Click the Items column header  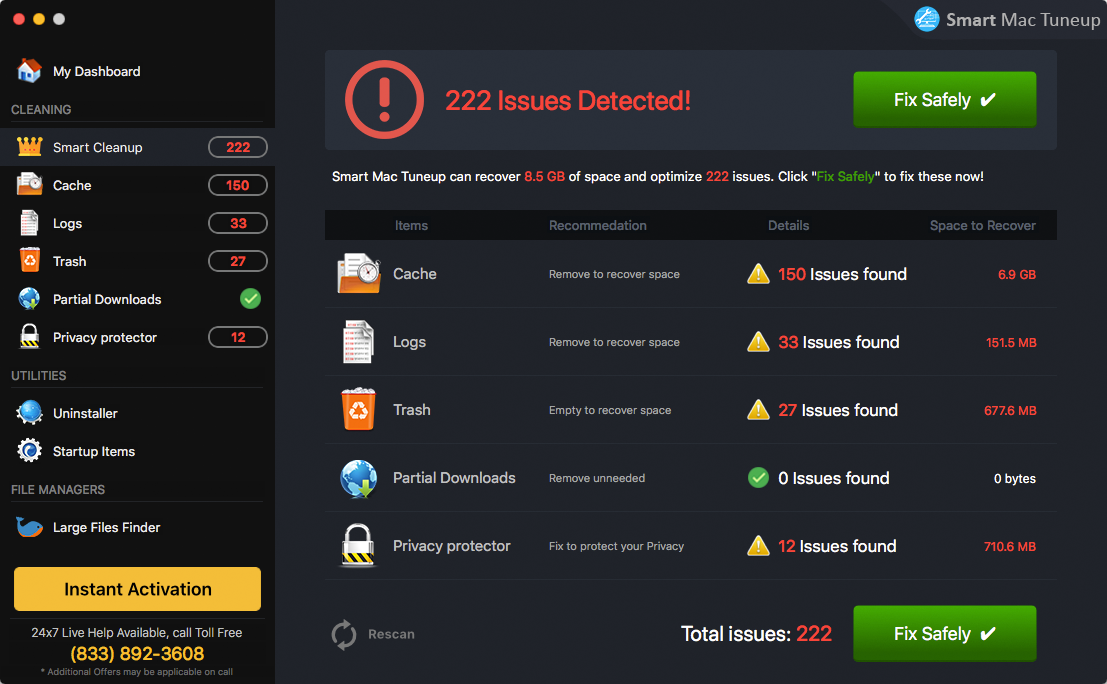[411, 225]
